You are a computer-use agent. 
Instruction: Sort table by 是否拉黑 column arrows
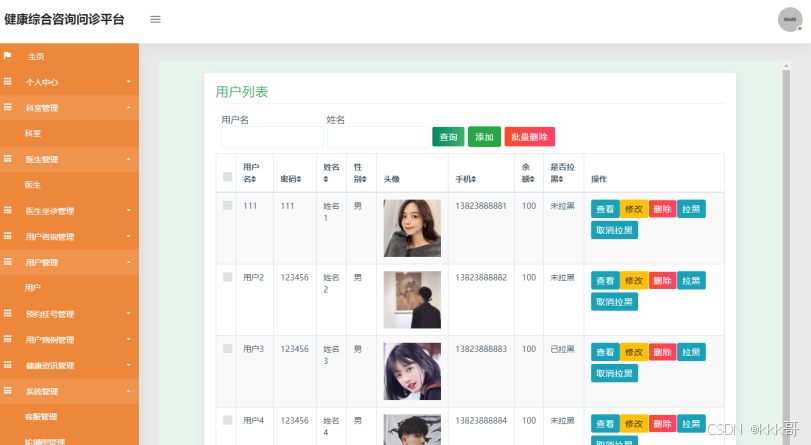click(559, 179)
